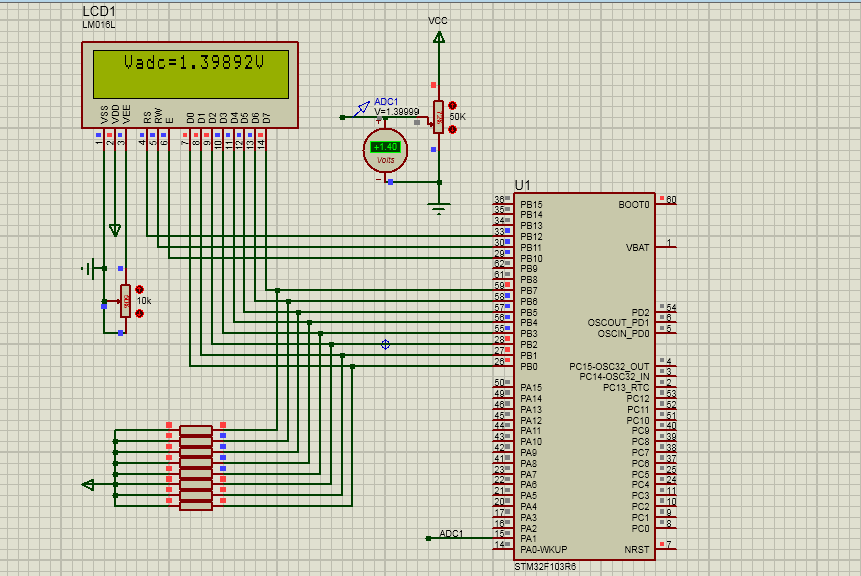
Task: Click the ADC1 probe name label
Action: click(x=386, y=102)
